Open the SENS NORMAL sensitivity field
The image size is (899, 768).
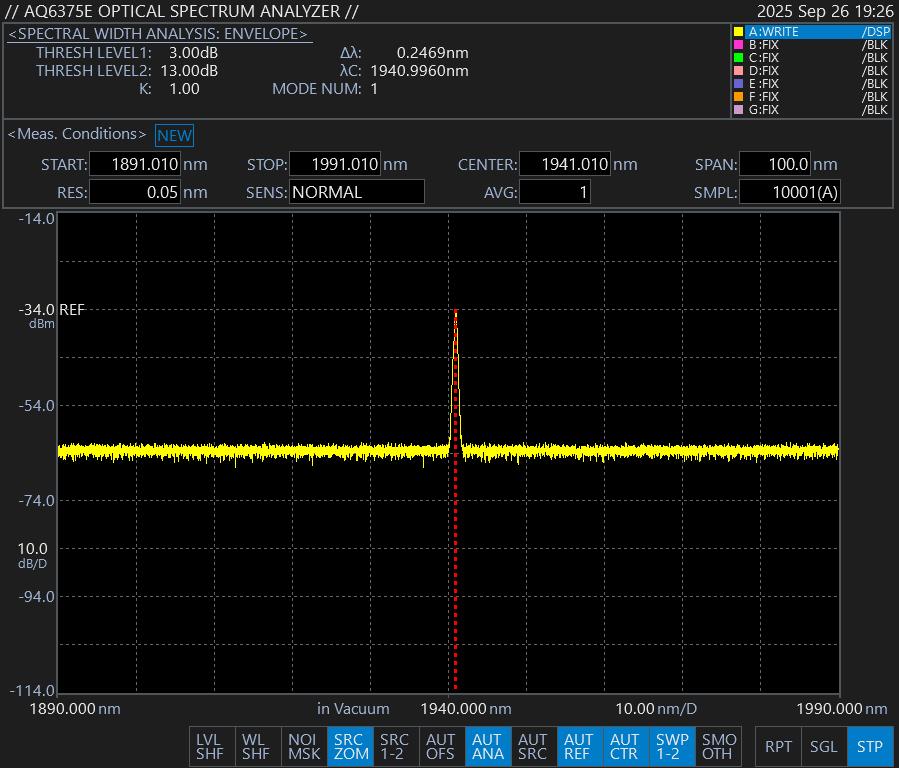356,192
